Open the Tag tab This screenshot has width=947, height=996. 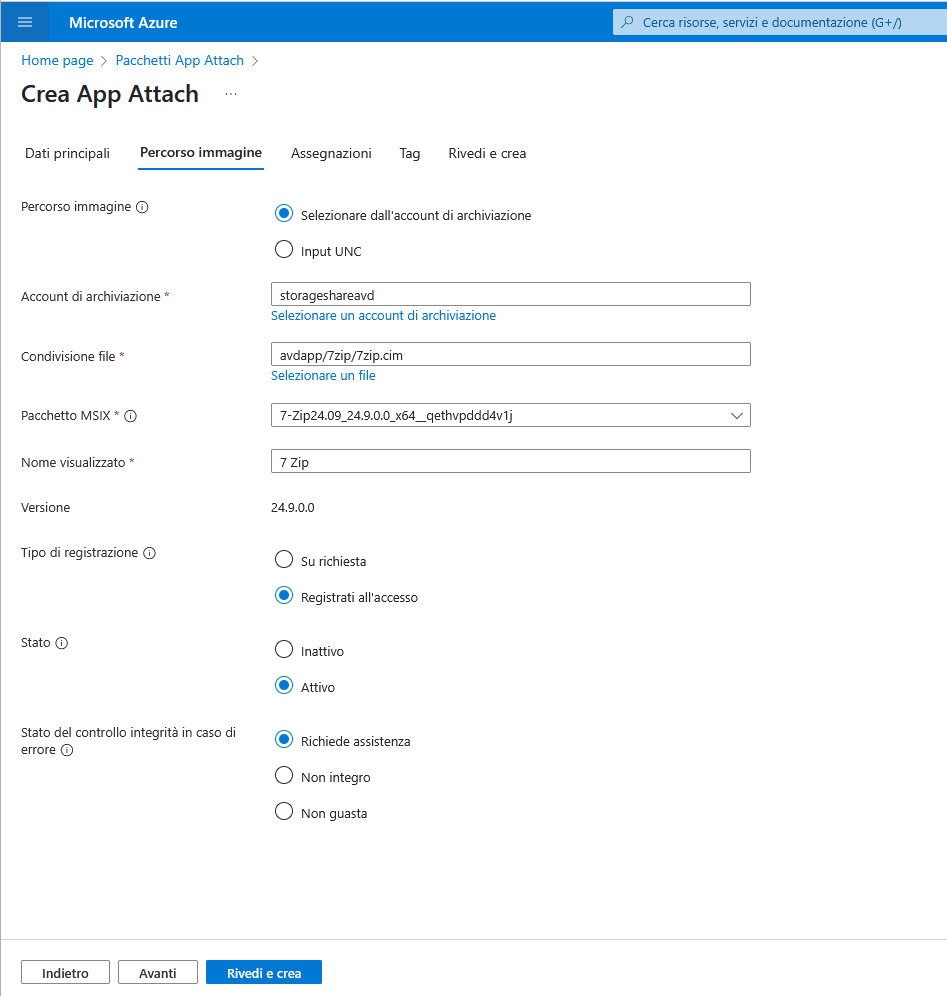410,154
